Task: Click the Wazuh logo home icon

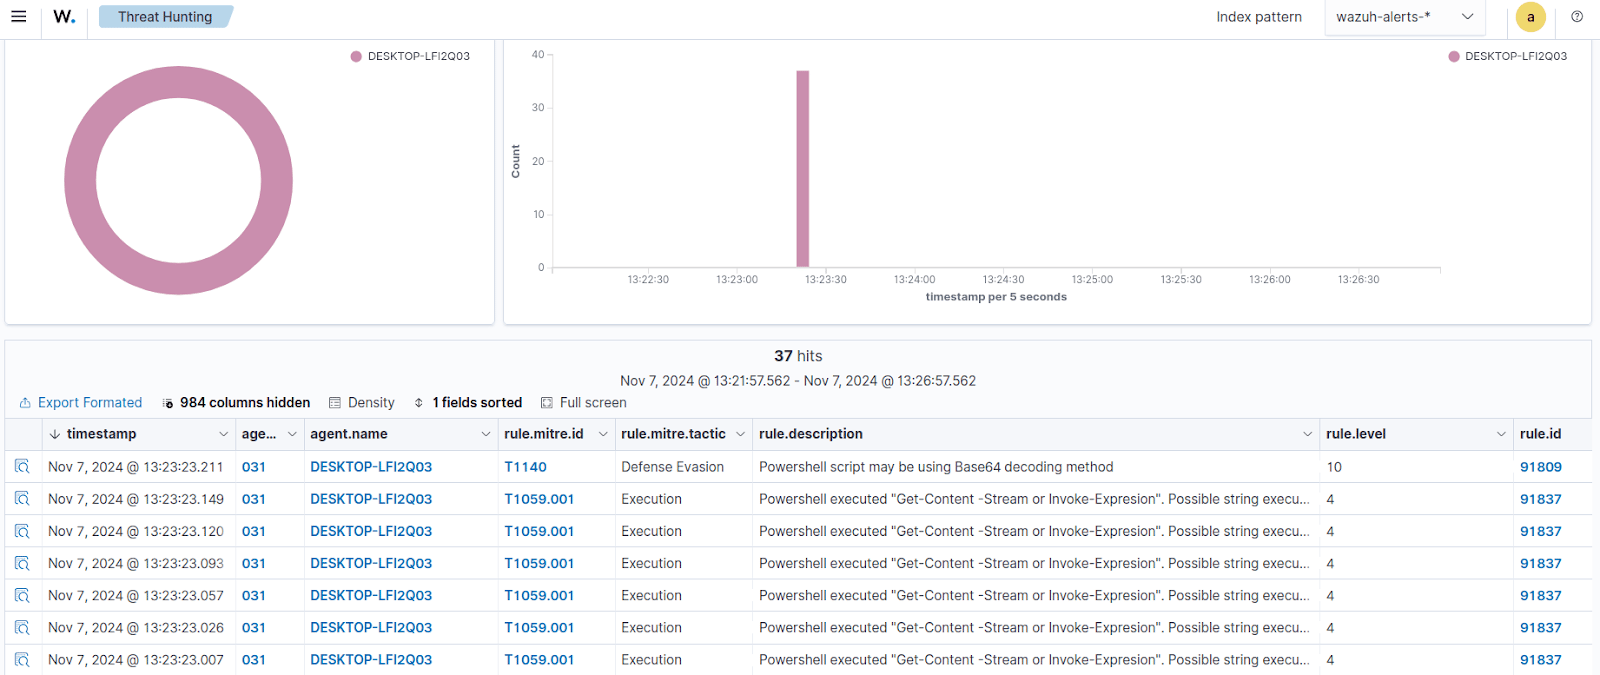Action: click(x=64, y=17)
